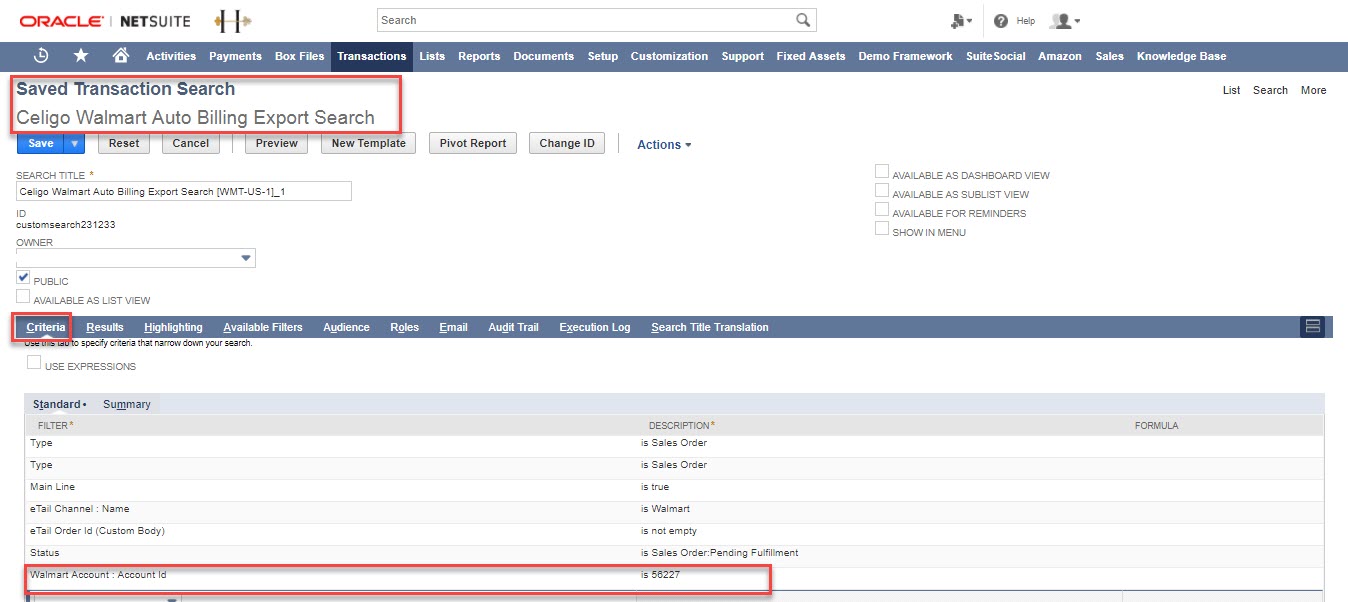This screenshot has height=602, width=1348.
Task: Select the Summary criteria subtab
Action: tap(127, 404)
